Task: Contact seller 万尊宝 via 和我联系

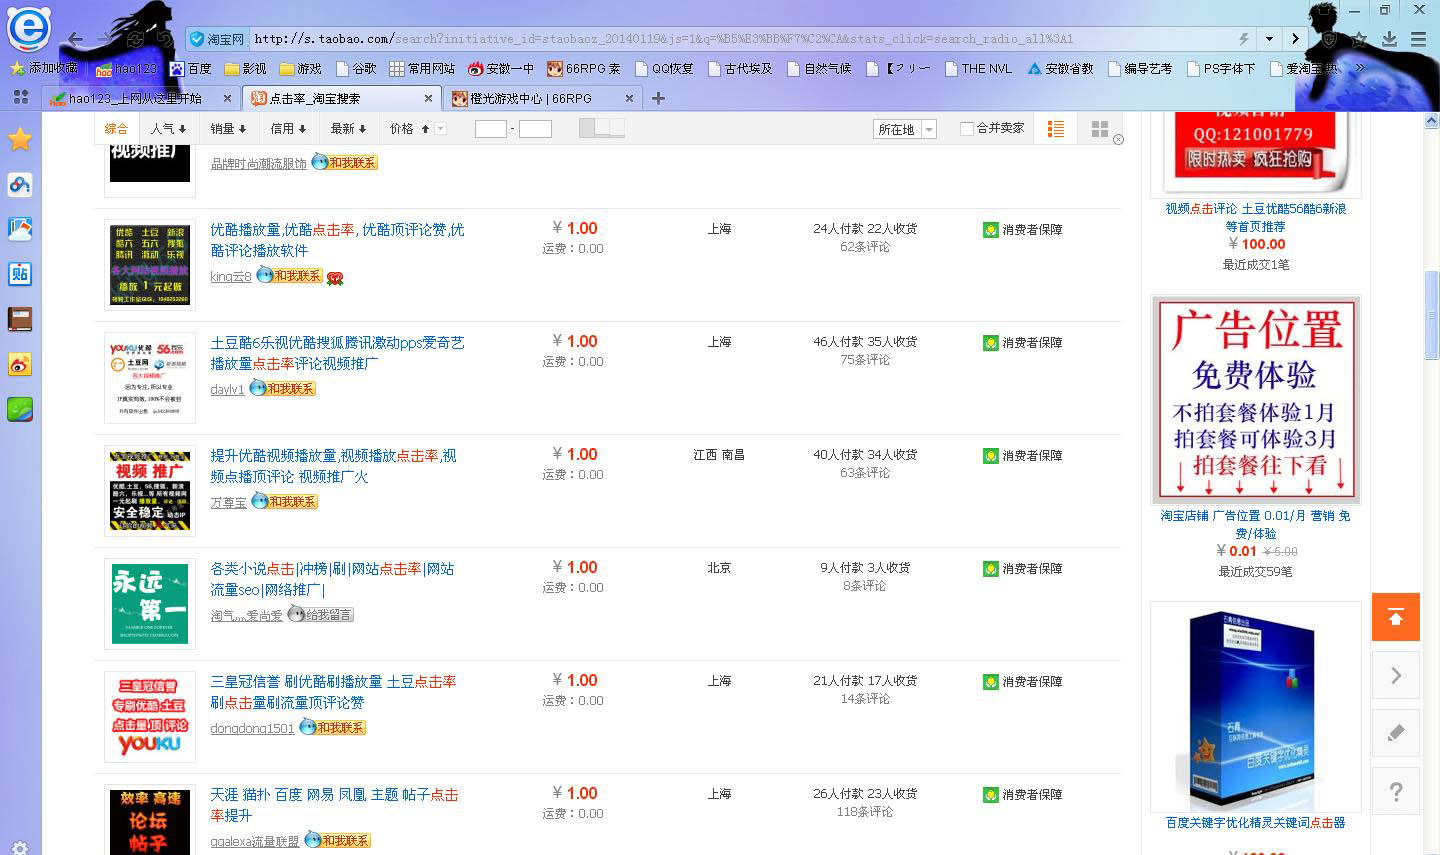Action: (284, 501)
